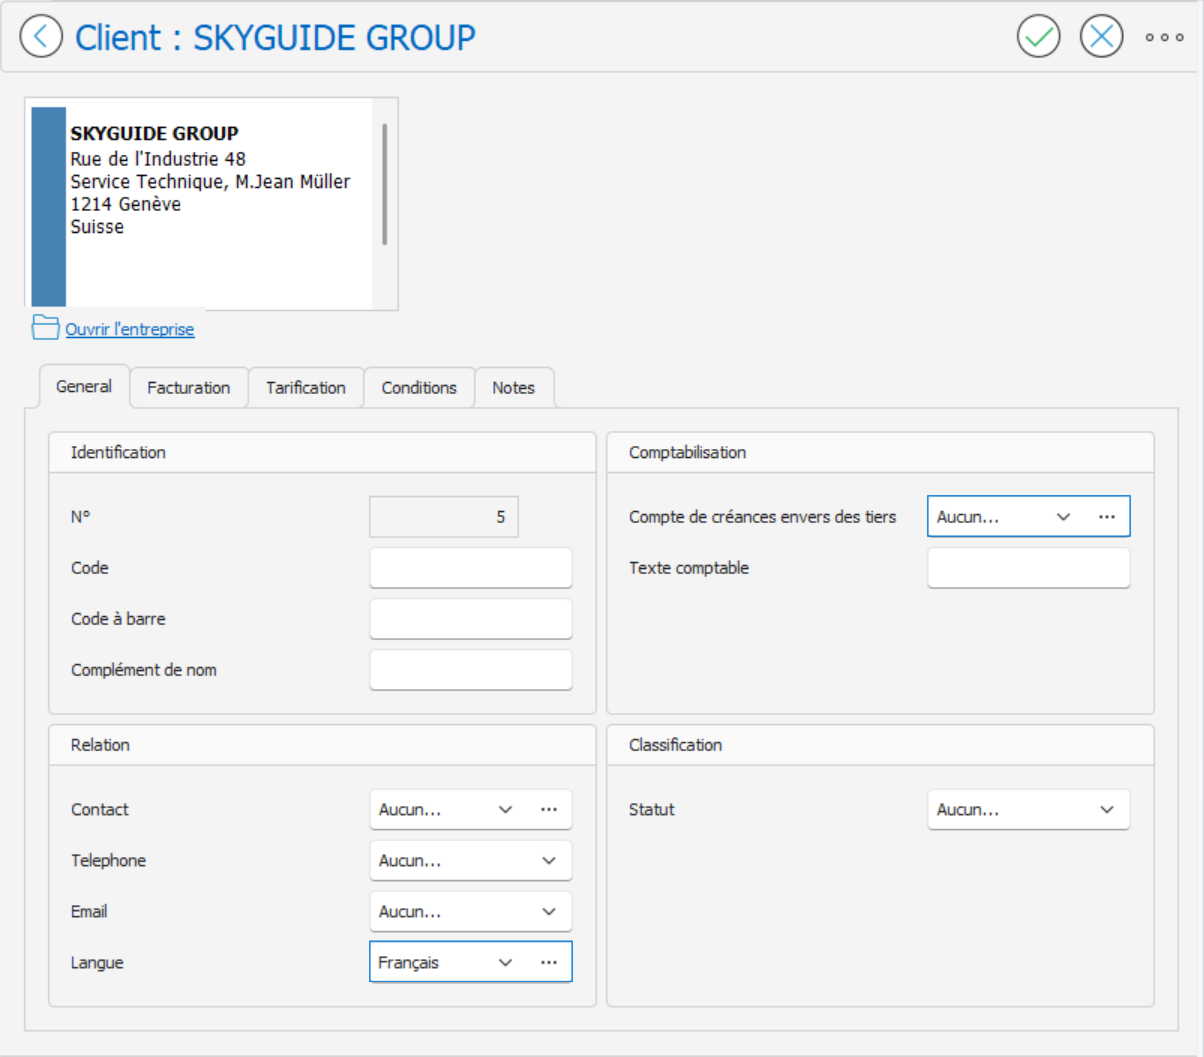
Task: Open the three-dot more options menu in header
Action: [1164, 37]
